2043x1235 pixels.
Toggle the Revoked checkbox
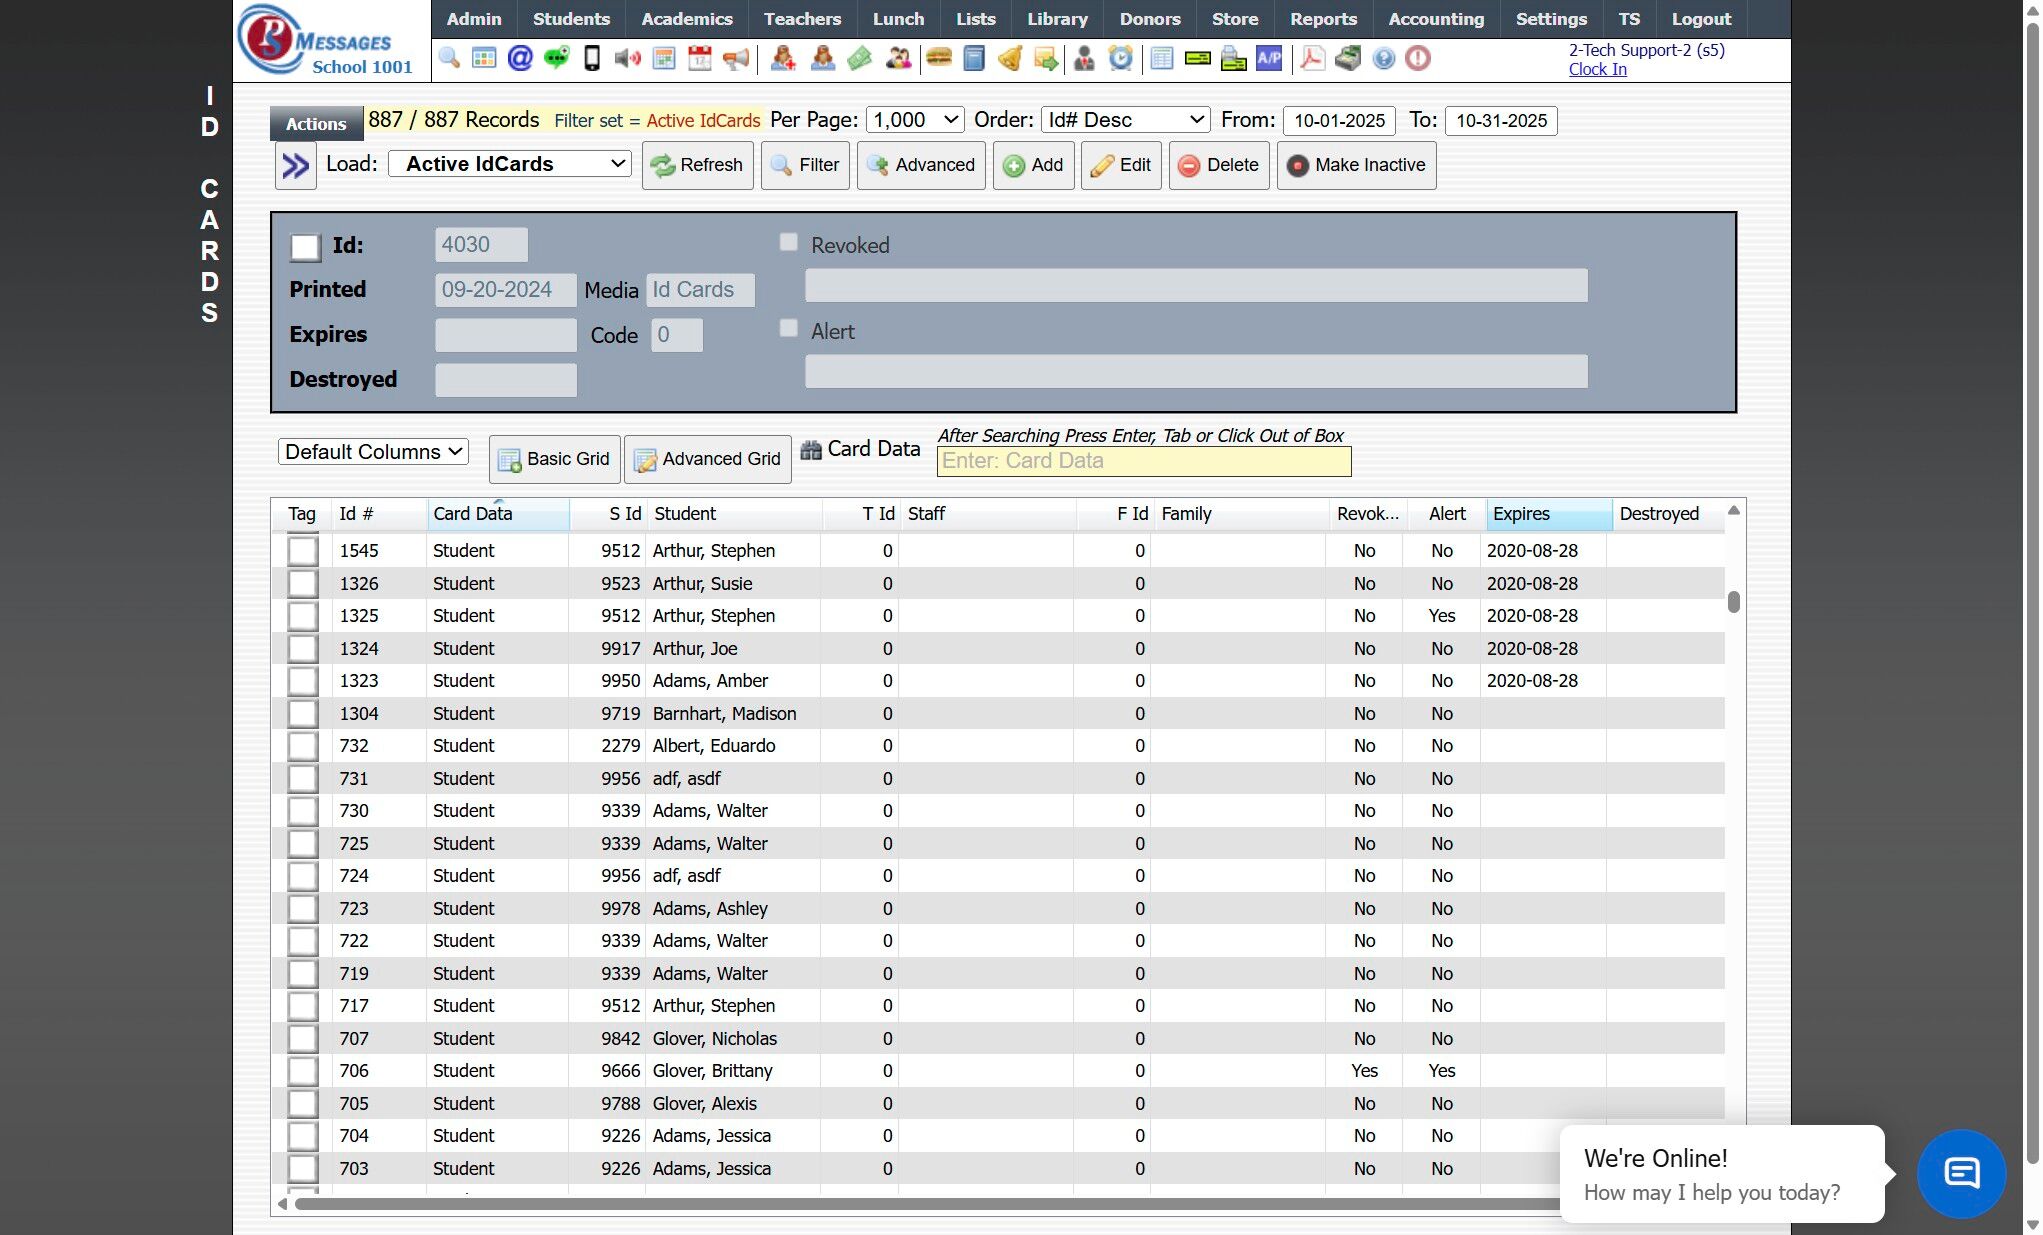coord(789,243)
